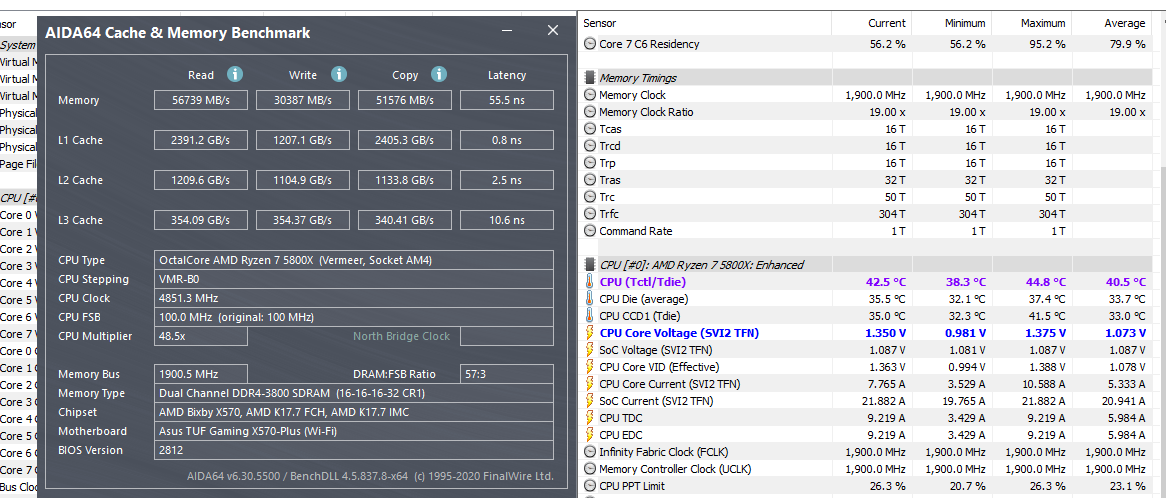Click the Tras row icon
Screen dimensions: 1166x498
coord(590,180)
